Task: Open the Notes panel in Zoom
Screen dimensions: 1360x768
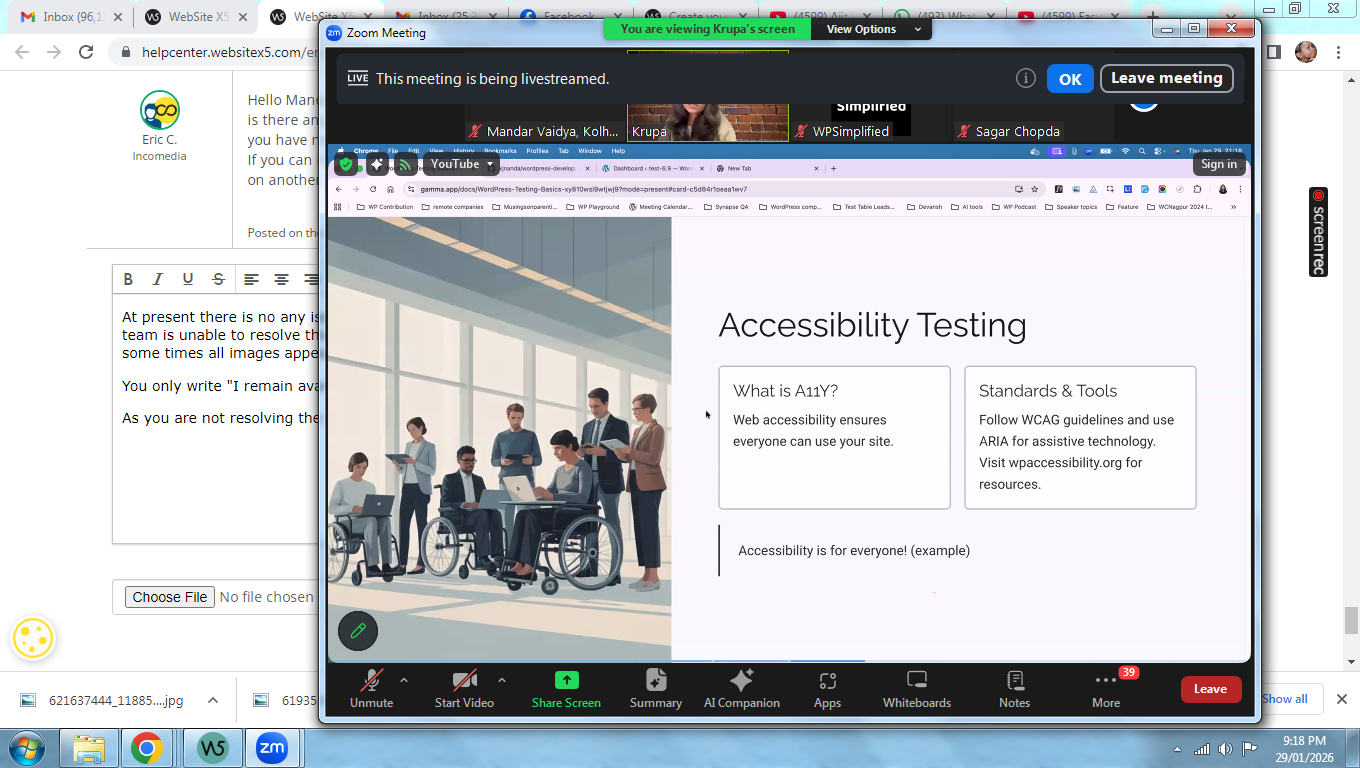Action: tap(1014, 688)
